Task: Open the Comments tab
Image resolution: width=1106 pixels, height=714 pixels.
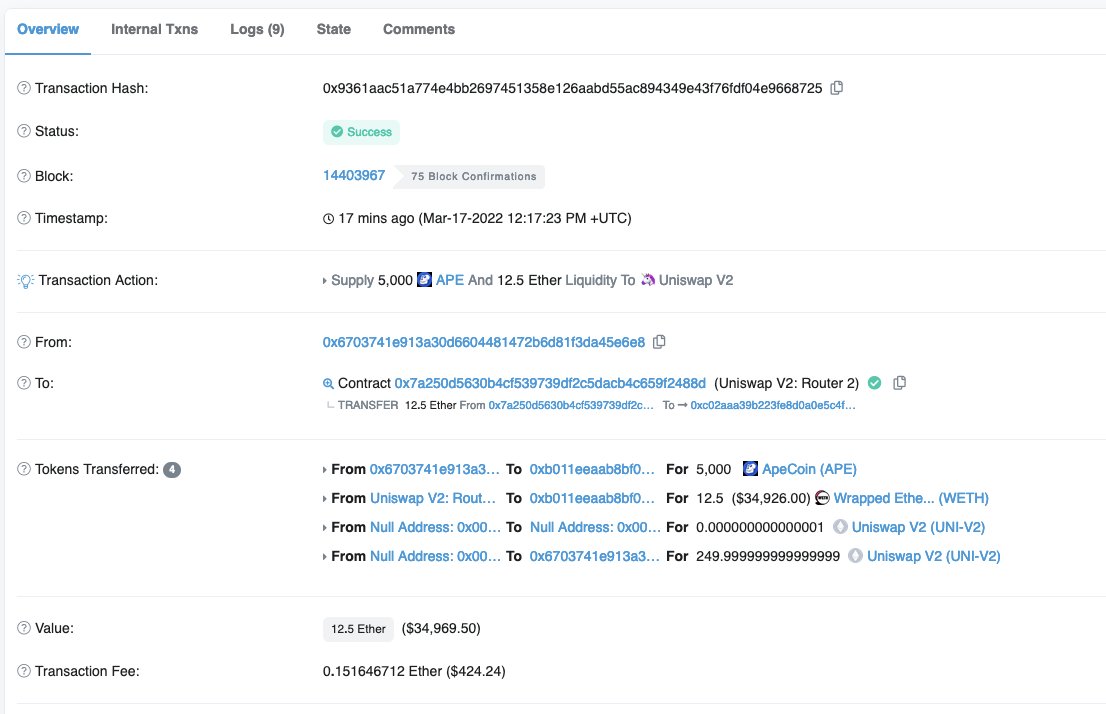Action: 419,29
